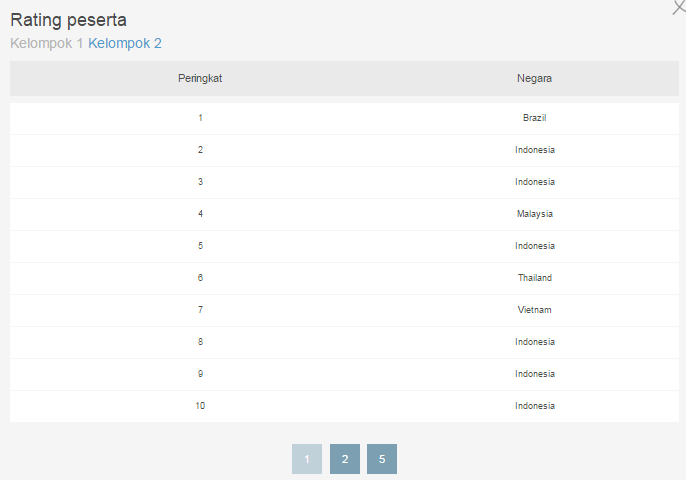Screen dimensions: 686x480
Task: Go to page 1 of ratings
Action: 307,459
